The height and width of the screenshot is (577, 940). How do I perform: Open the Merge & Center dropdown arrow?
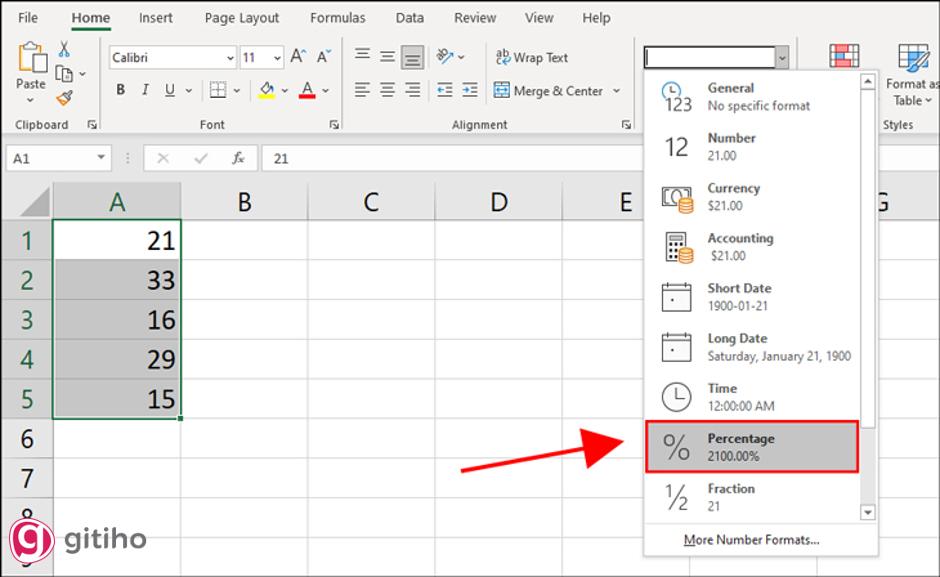click(x=616, y=91)
